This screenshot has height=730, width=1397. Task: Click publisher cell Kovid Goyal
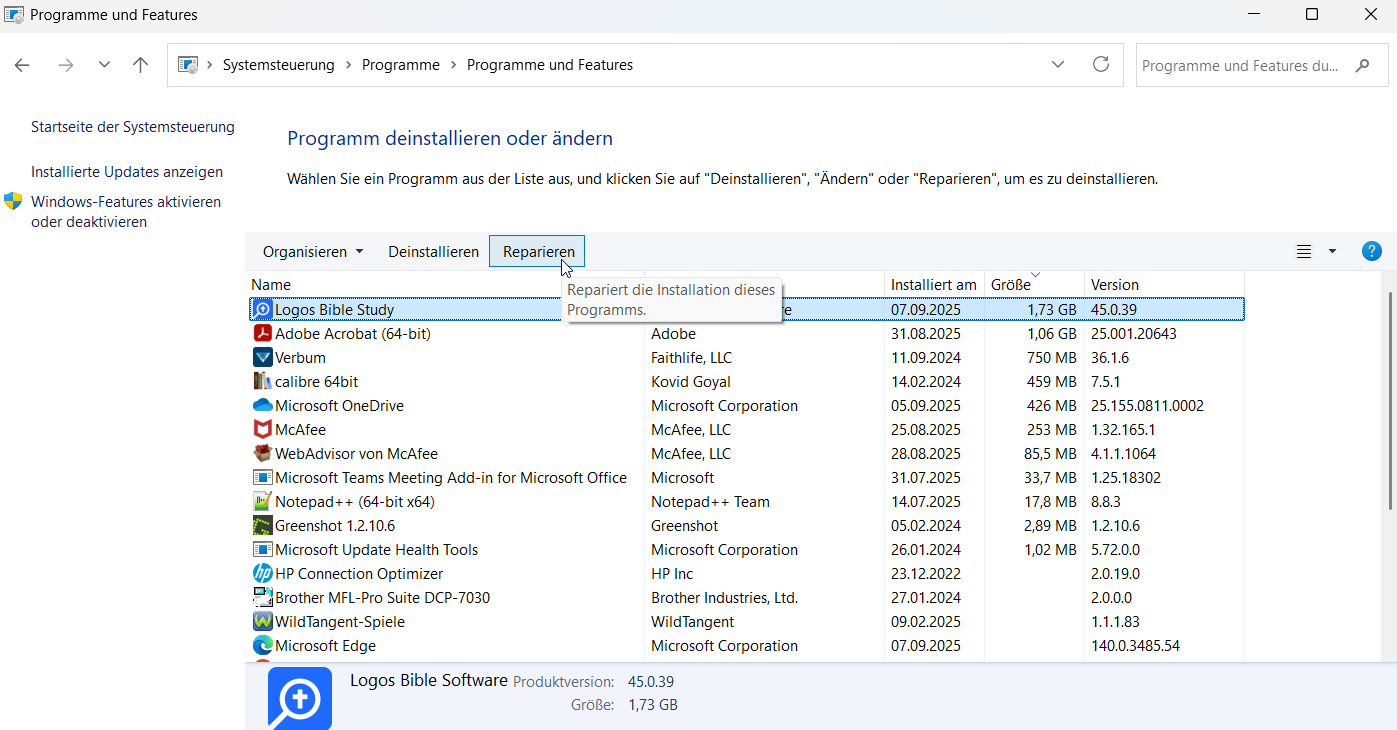(691, 381)
